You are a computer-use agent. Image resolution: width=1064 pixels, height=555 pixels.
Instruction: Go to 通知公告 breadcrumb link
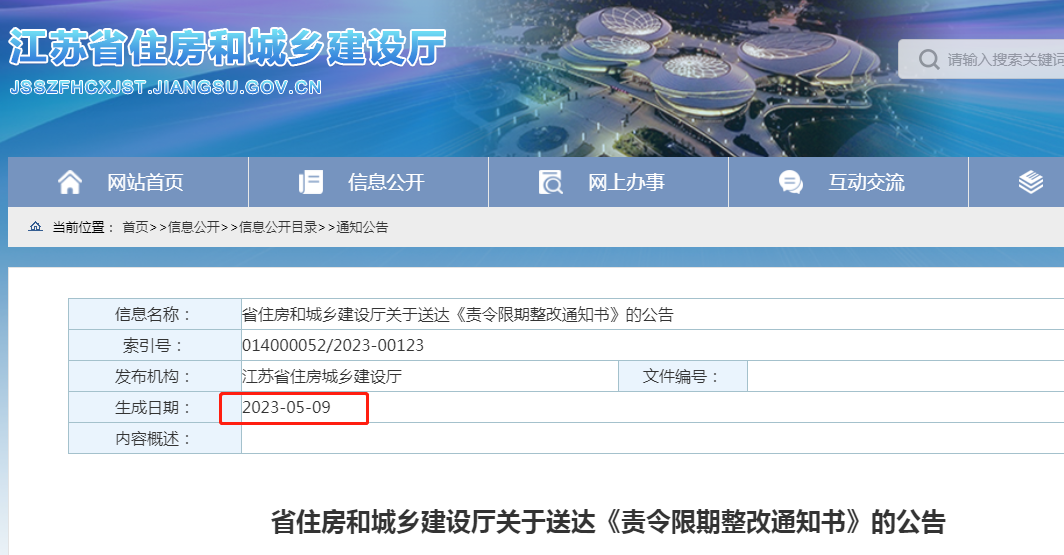pos(362,227)
